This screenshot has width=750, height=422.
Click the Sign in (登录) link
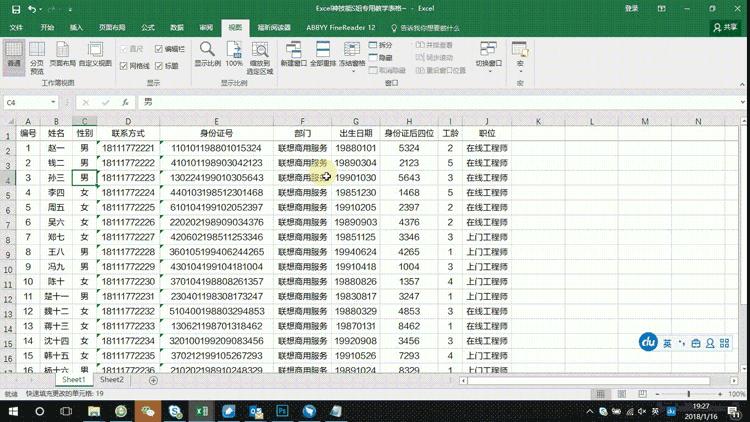pyautogui.click(x=631, y=9)
